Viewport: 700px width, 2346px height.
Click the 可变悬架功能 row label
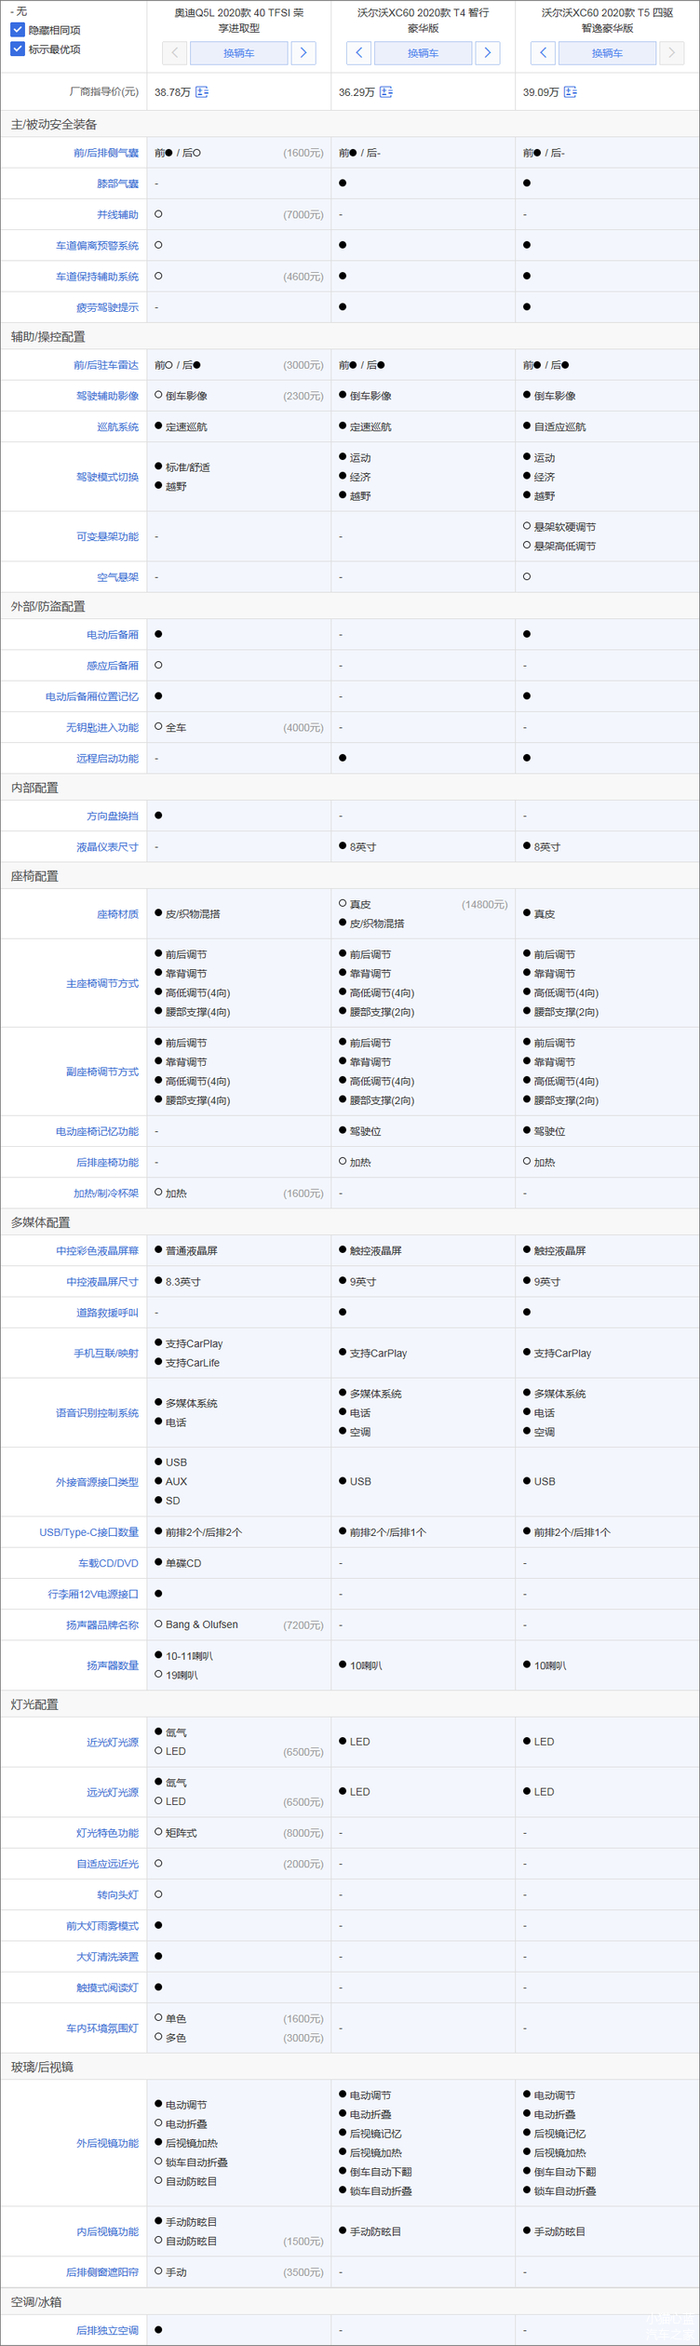click(x=108, y=537)
